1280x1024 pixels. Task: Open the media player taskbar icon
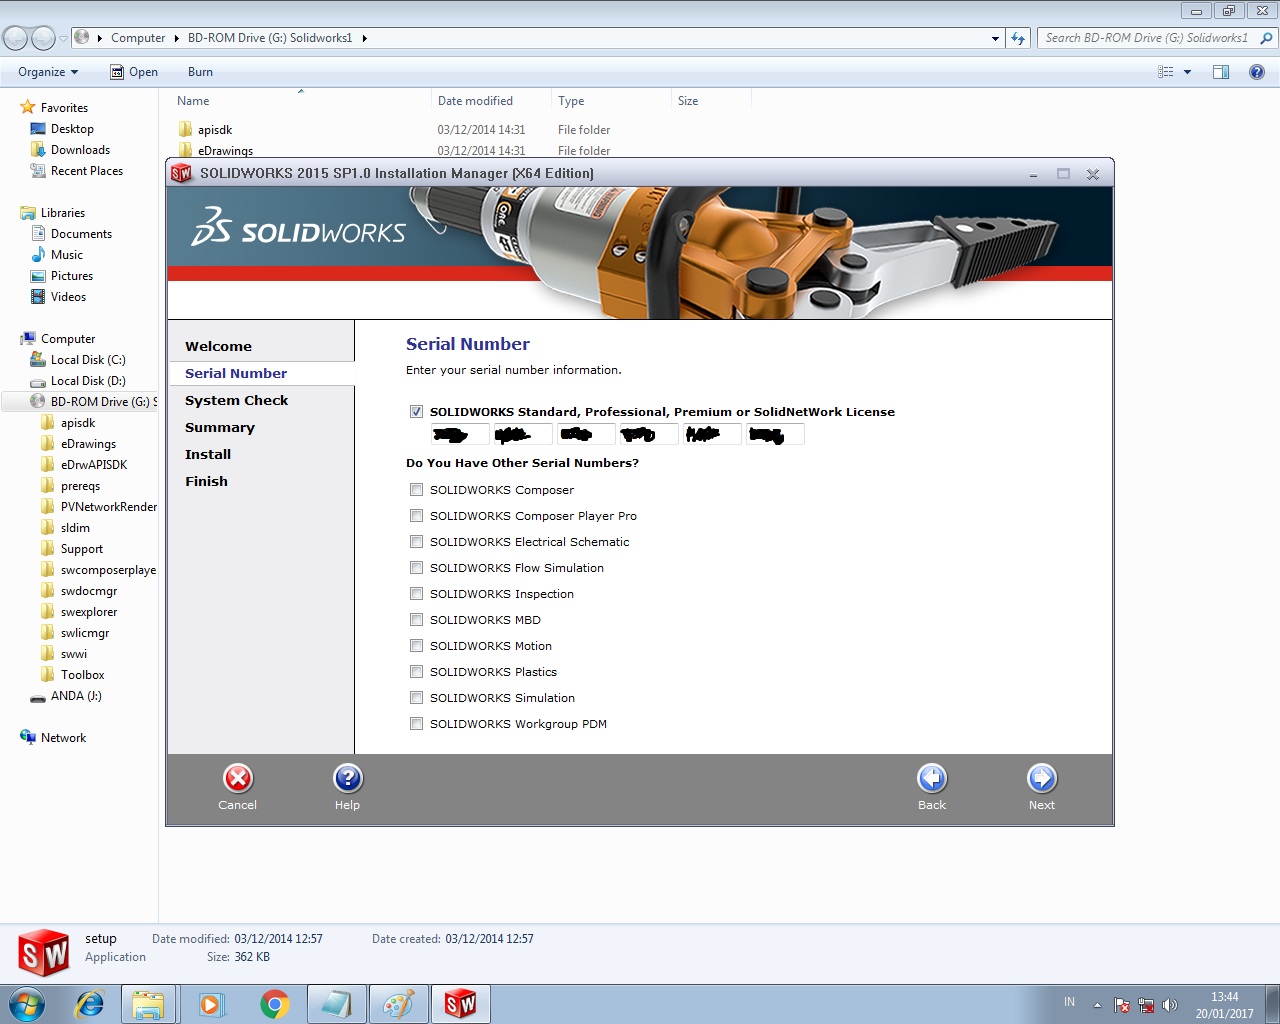click(211, 1004)
